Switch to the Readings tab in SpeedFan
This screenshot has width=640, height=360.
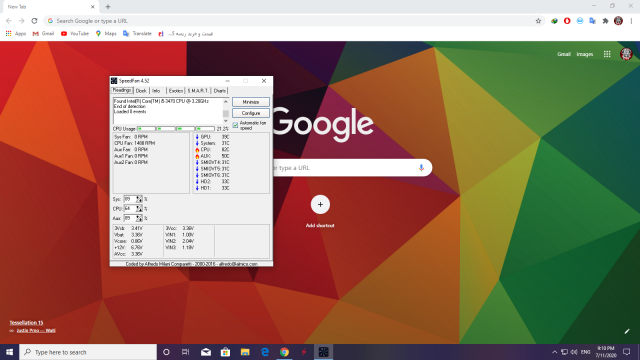click(x=122, y=90)
